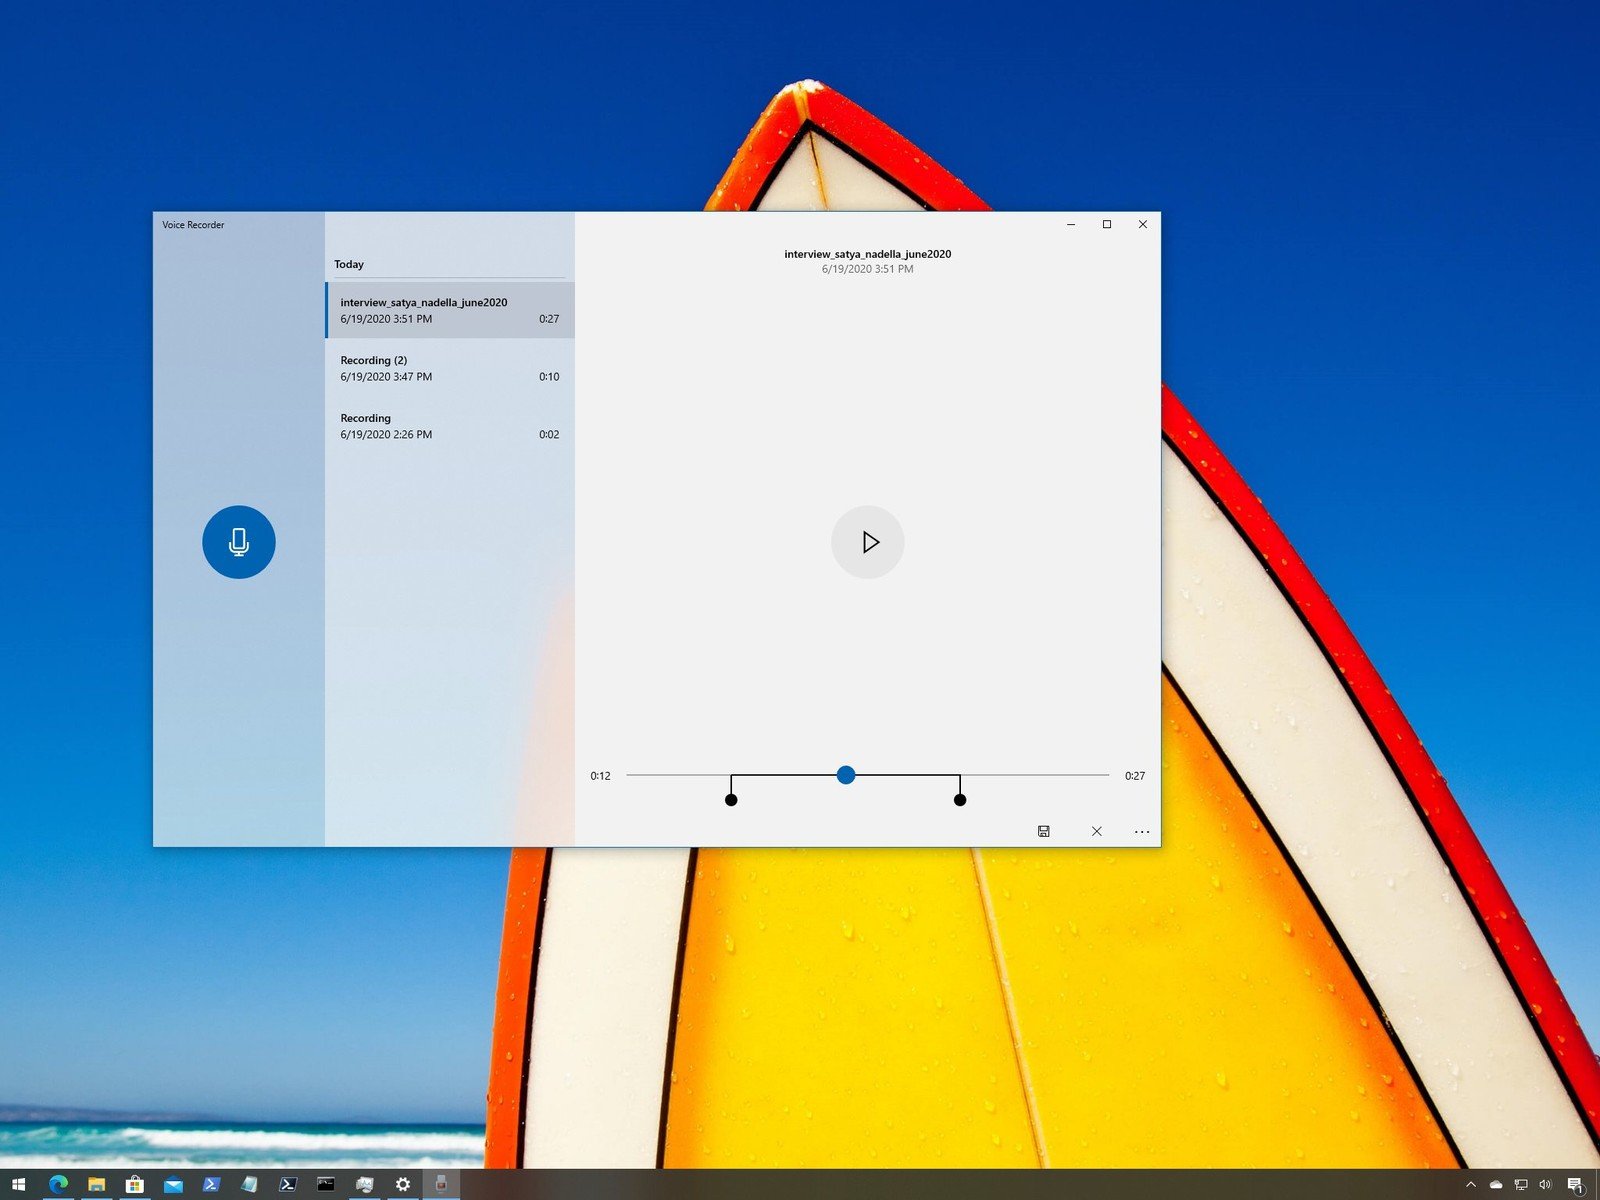Click the right trim handle on the timeline
The width and height of the screenshot is (1600, 1200).
(960, 798)
